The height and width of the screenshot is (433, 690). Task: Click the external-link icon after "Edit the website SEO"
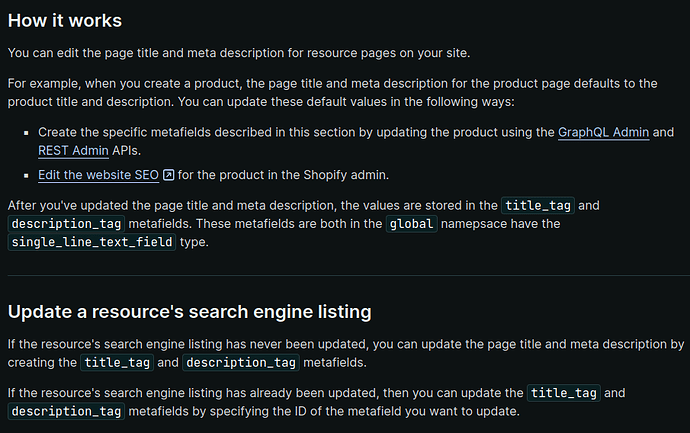tap(168, 175)
